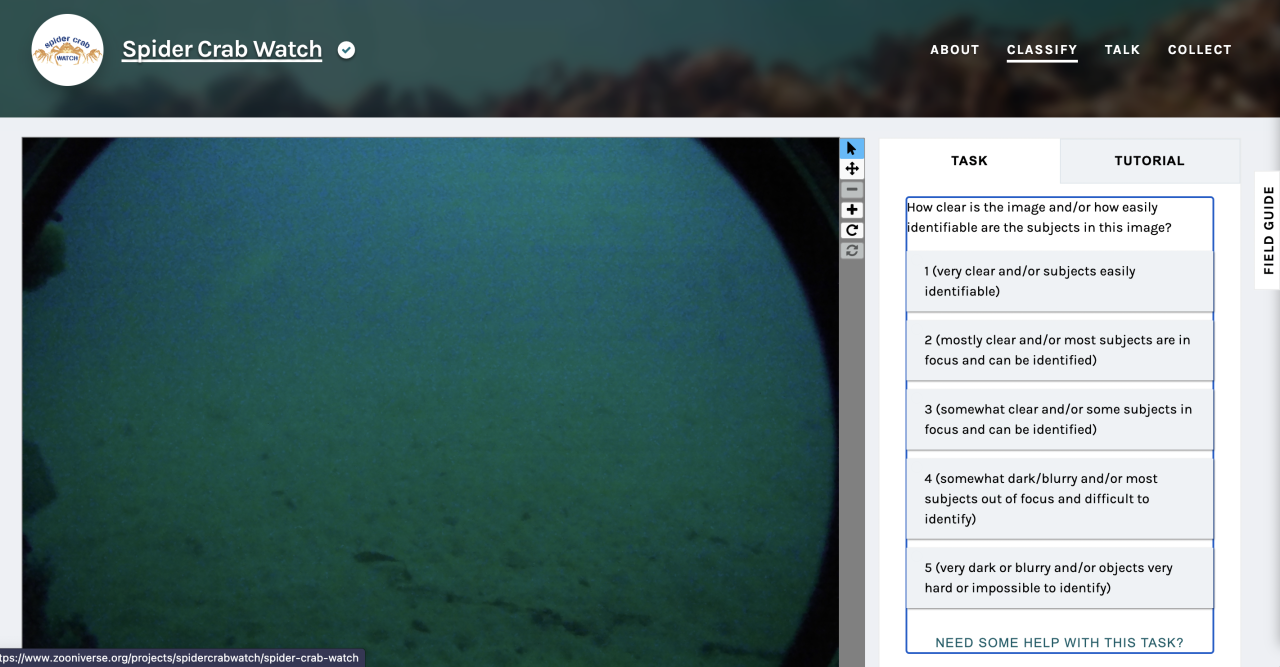Click the question text 'How clear is the image'
Image resolution: width=1280 pixels, height=667 pixels.
(1039, 217)
